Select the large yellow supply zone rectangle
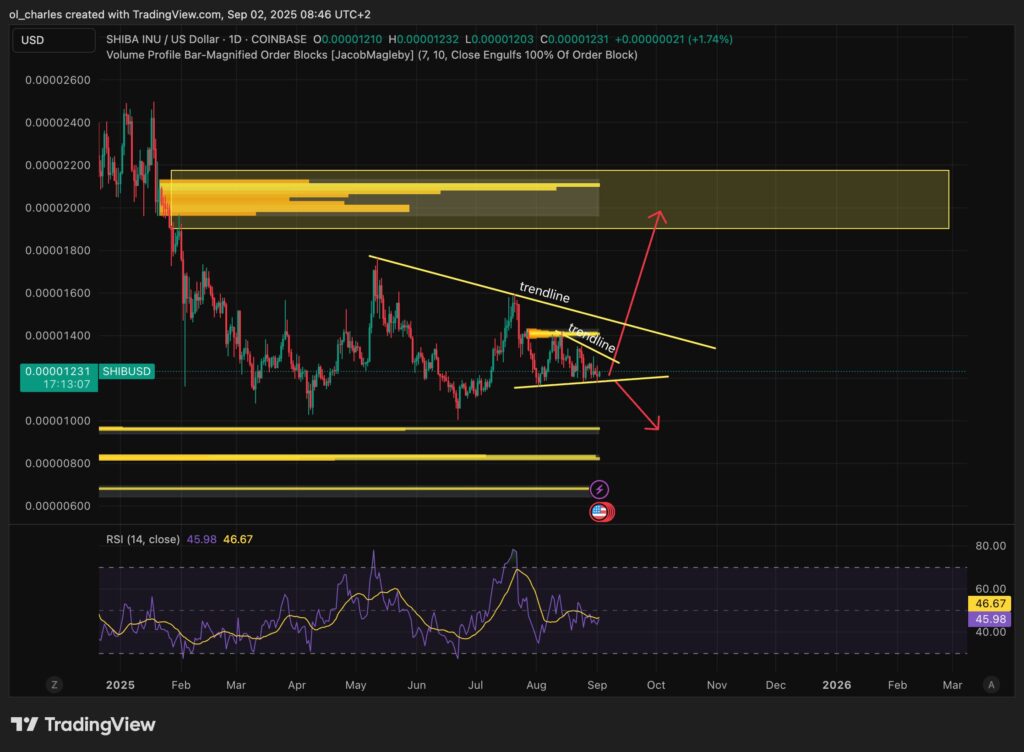The image size is (1024, 752). (x=780, y=199)
